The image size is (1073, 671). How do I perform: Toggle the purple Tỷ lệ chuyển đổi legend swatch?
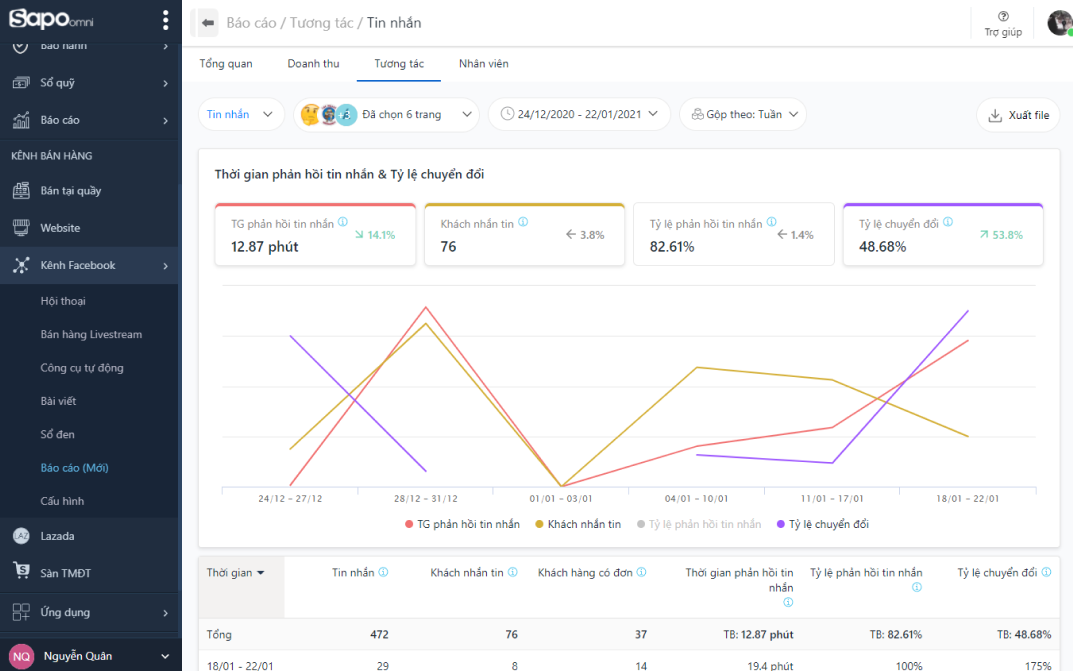coord(781,524)
